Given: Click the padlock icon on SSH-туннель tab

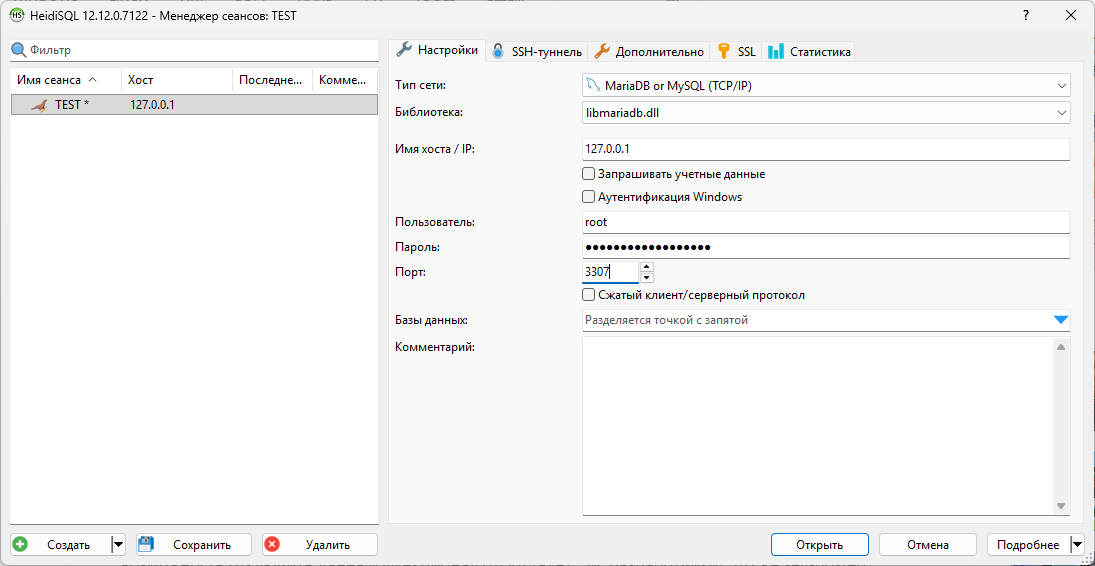Looking at the screenshot, I should point(498,51).
